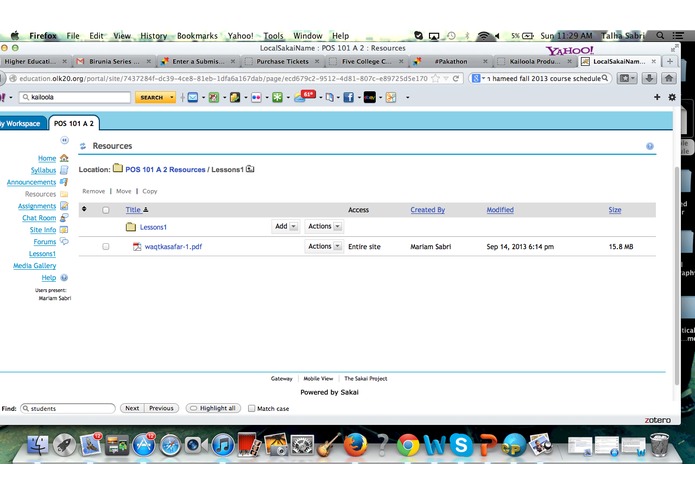The image size is (695, 494).
Task: Open the eBay icon in the Yahoo toolbar
Action: [370, 97]
